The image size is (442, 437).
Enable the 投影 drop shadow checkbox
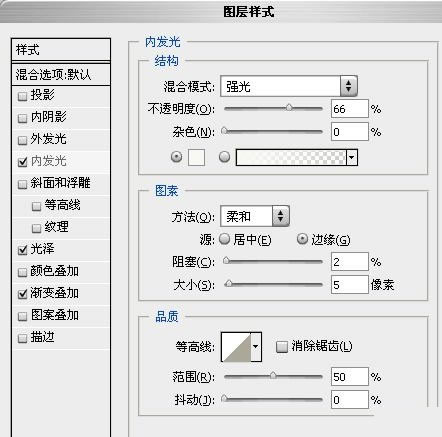point(23,96)
